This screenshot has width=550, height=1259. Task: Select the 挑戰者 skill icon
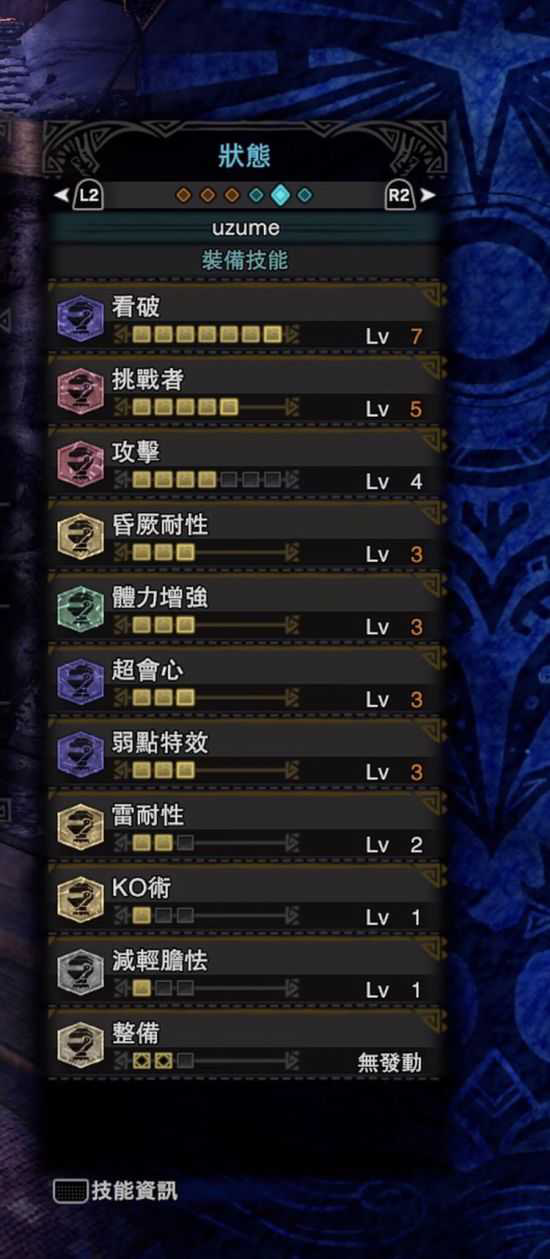81,393
